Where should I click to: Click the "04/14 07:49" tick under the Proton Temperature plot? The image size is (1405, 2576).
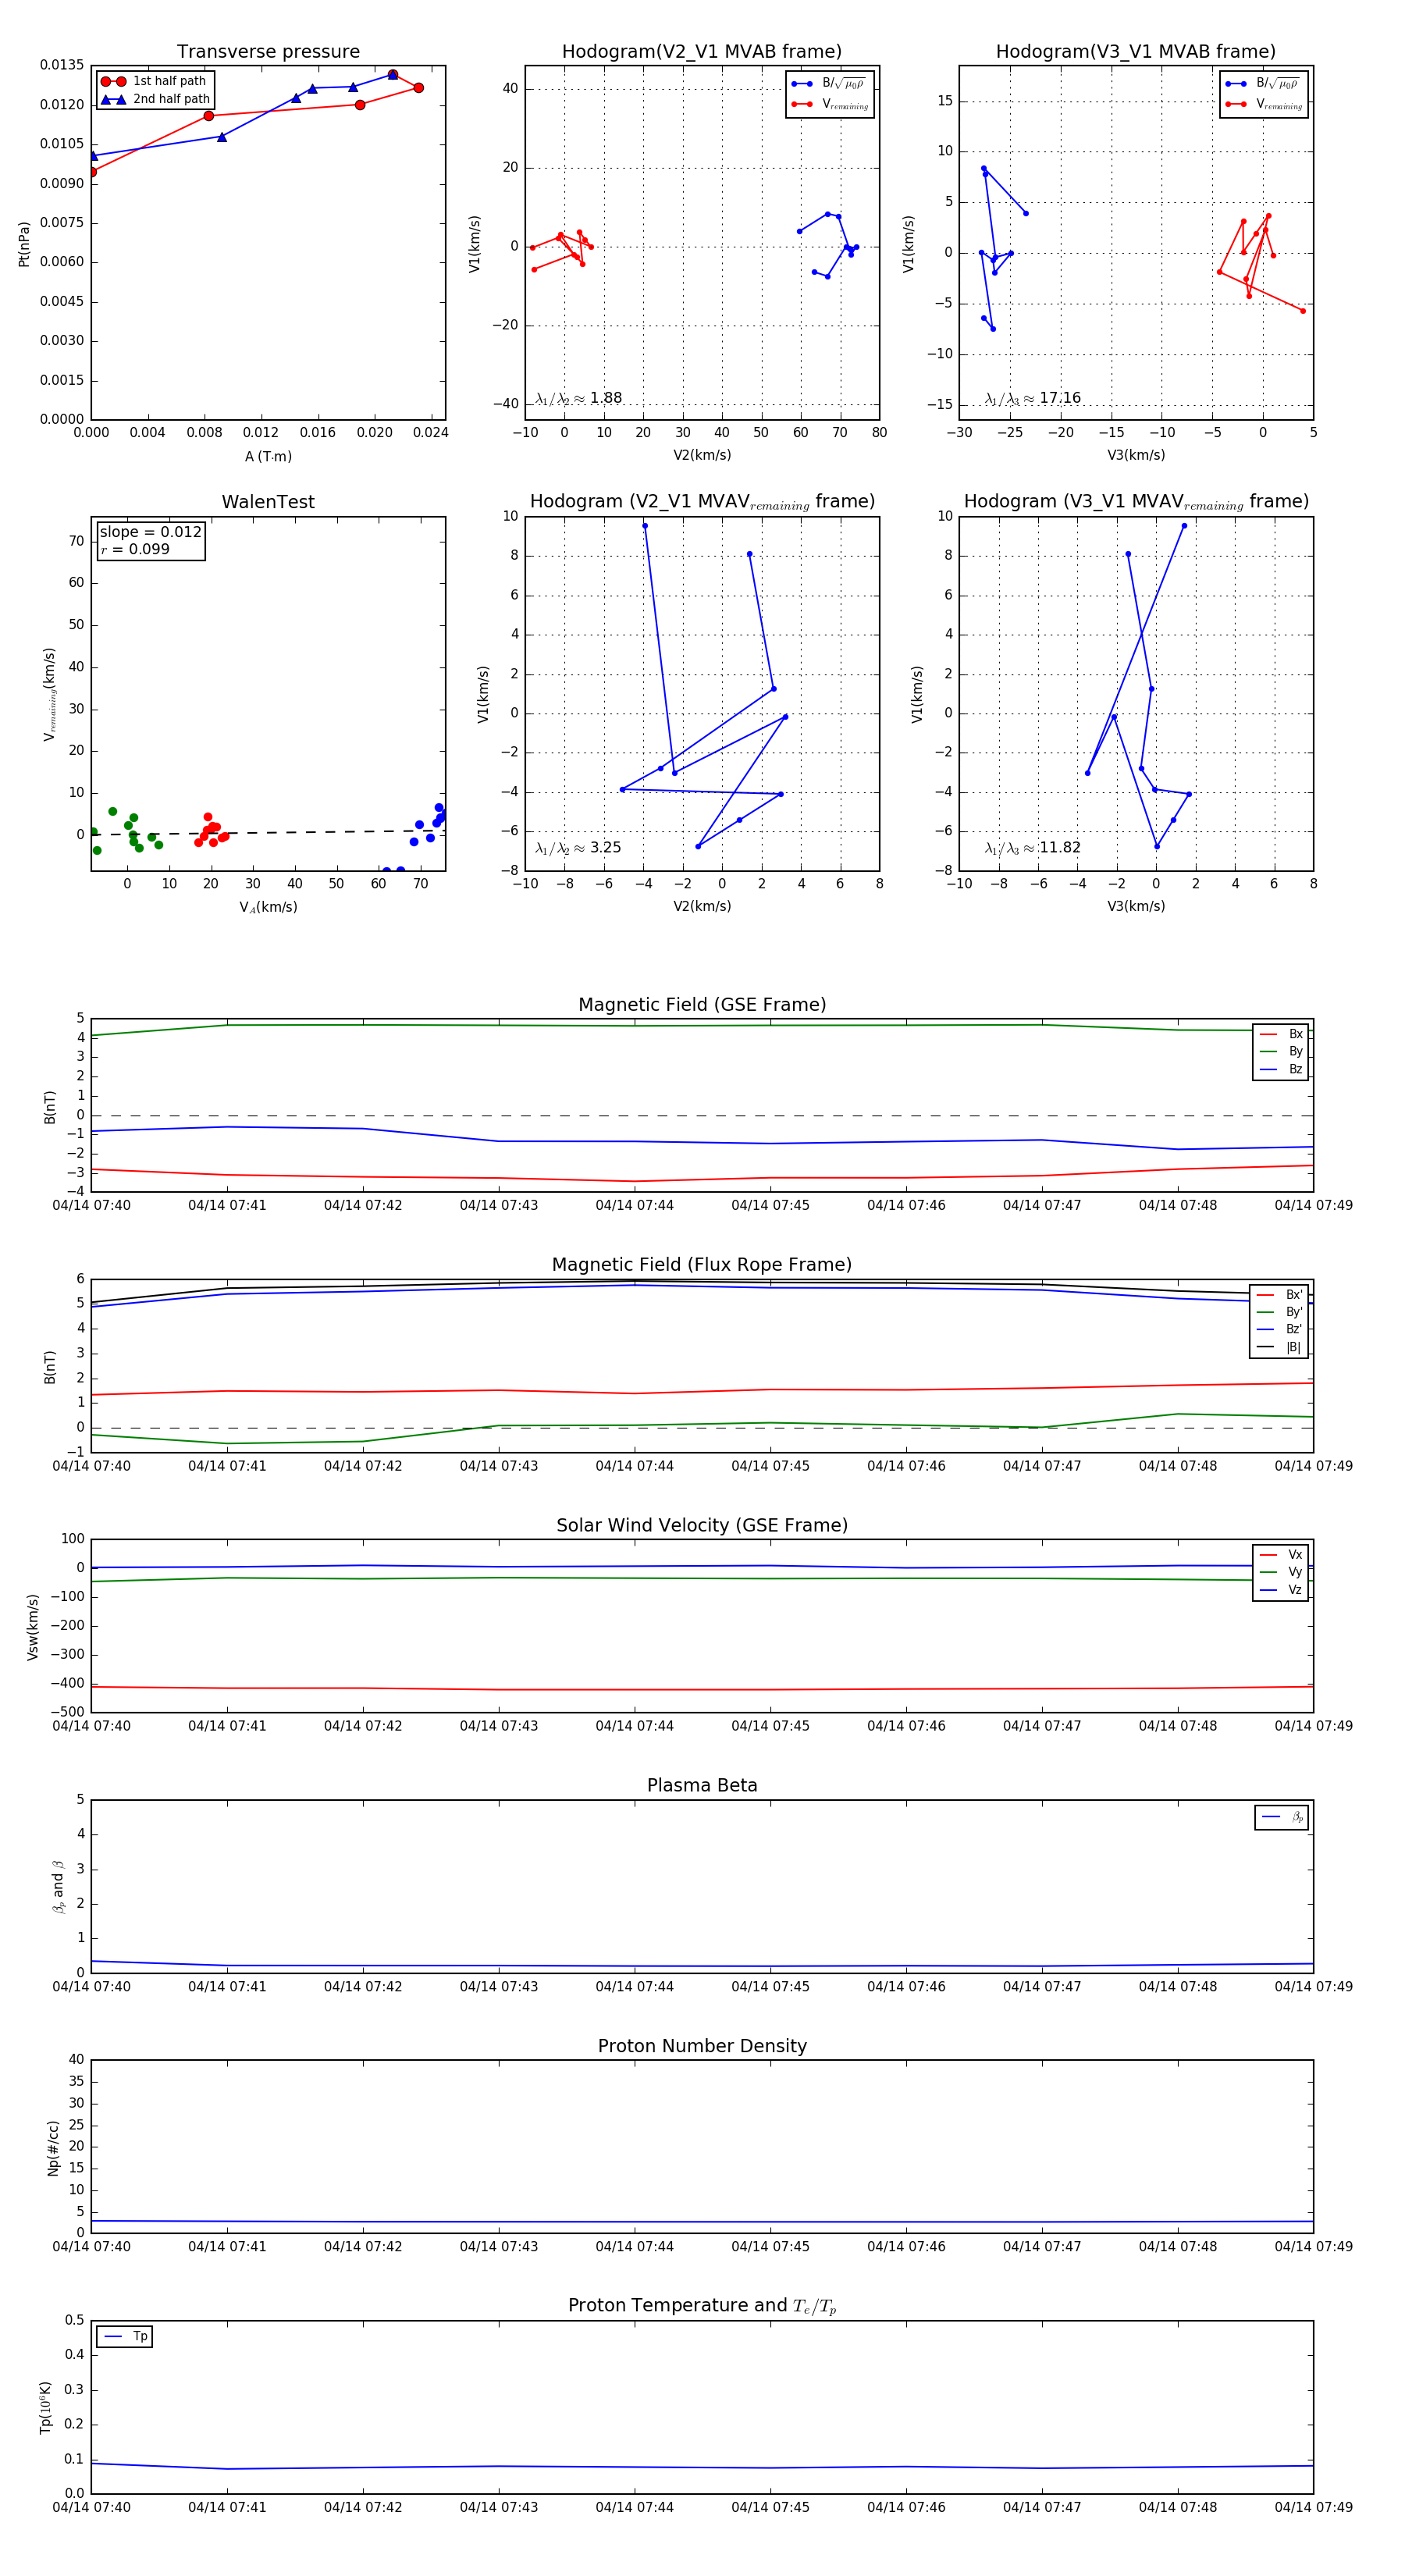[x=1313, y=2507]
